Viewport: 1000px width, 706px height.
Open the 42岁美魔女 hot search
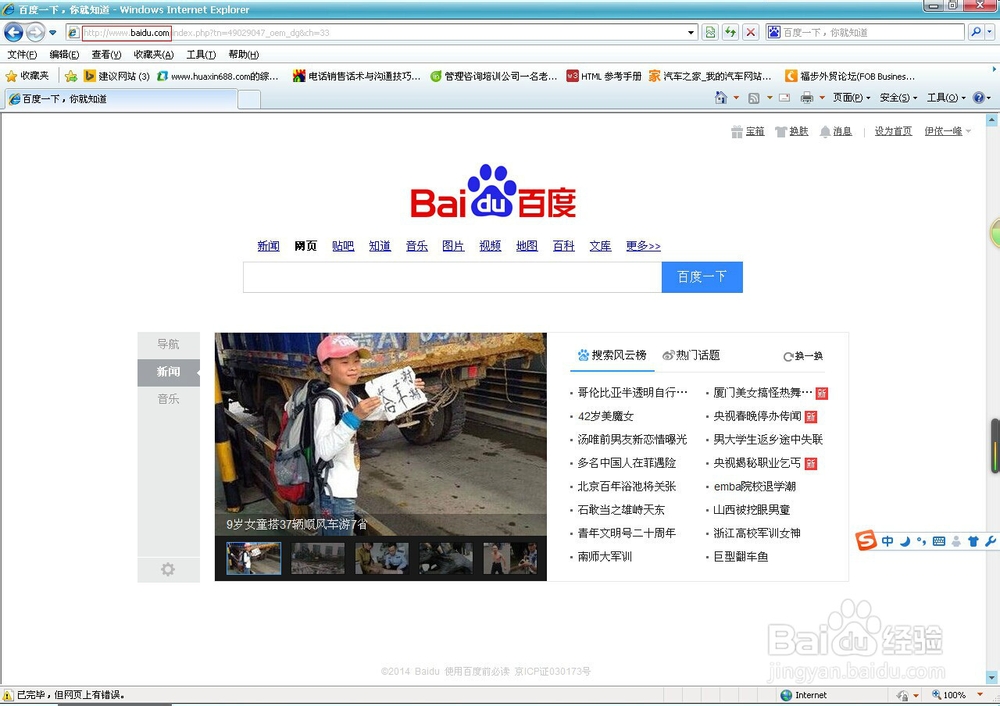point(605,416)
